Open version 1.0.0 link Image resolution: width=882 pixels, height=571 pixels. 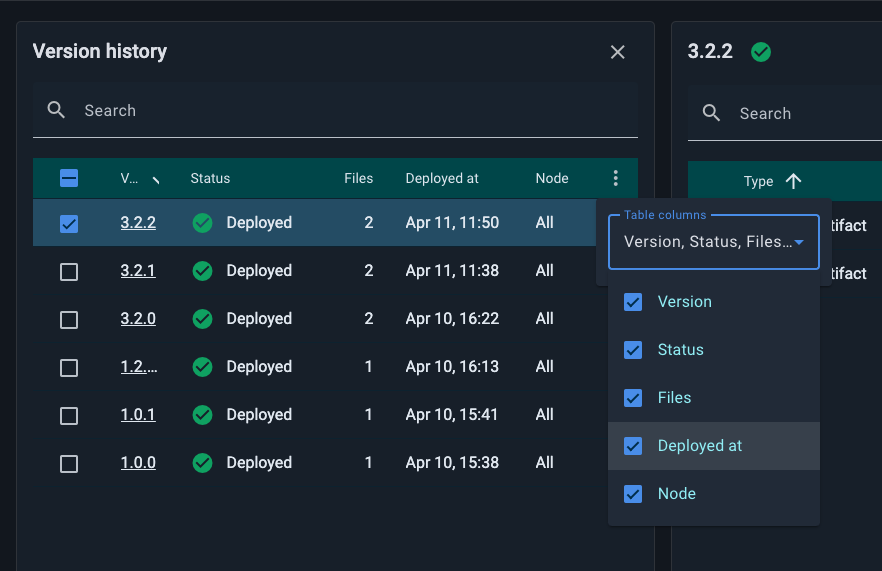pos(138,462)
